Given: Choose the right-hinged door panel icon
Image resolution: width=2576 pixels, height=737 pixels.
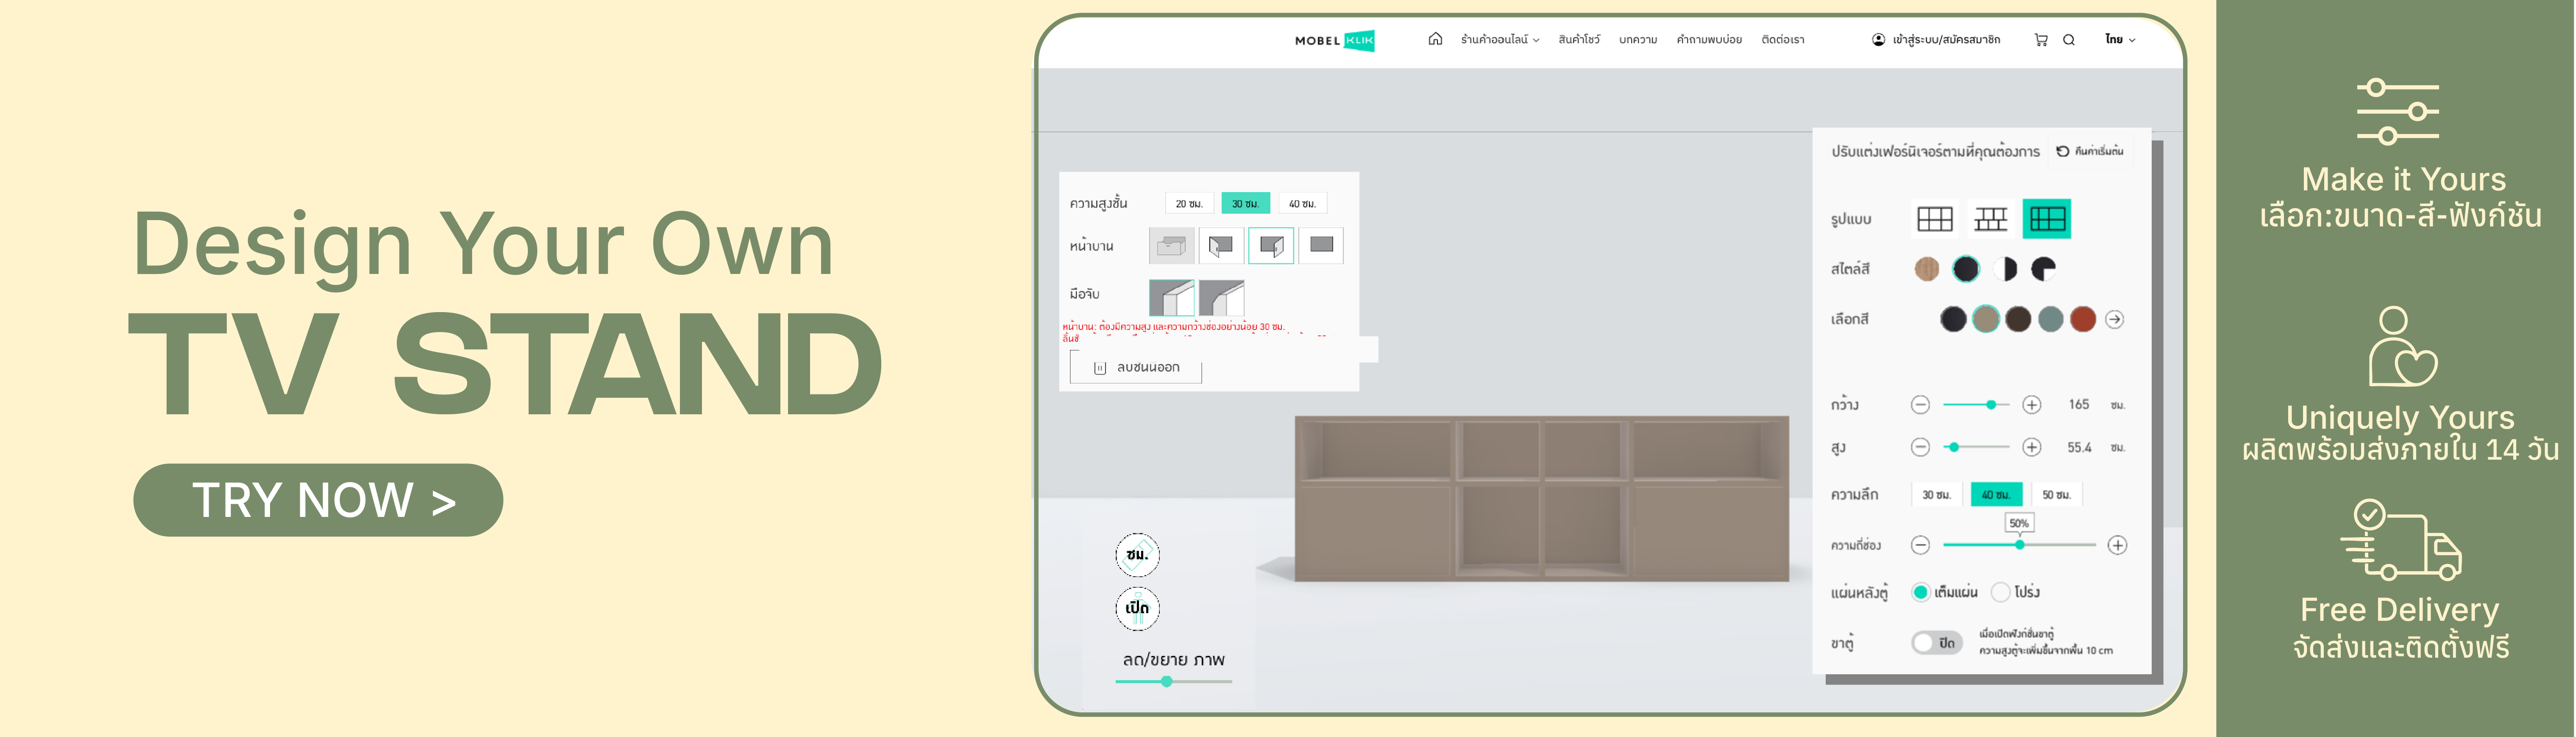Looking at the screenshot, I should tap(1271, 245).
